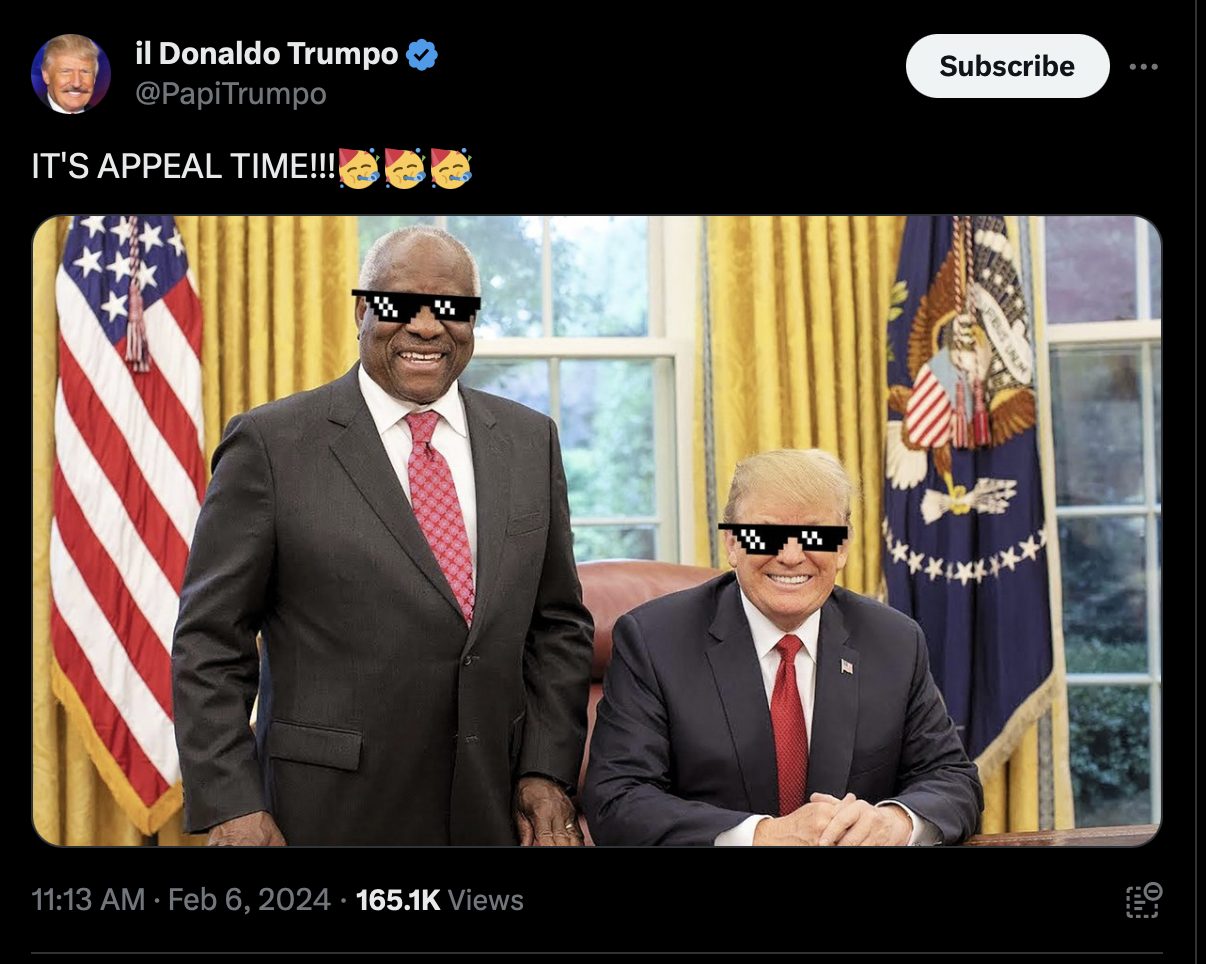
Task: Open the il Donaldo Trumpo profile avatar
Action: (71, 74)
